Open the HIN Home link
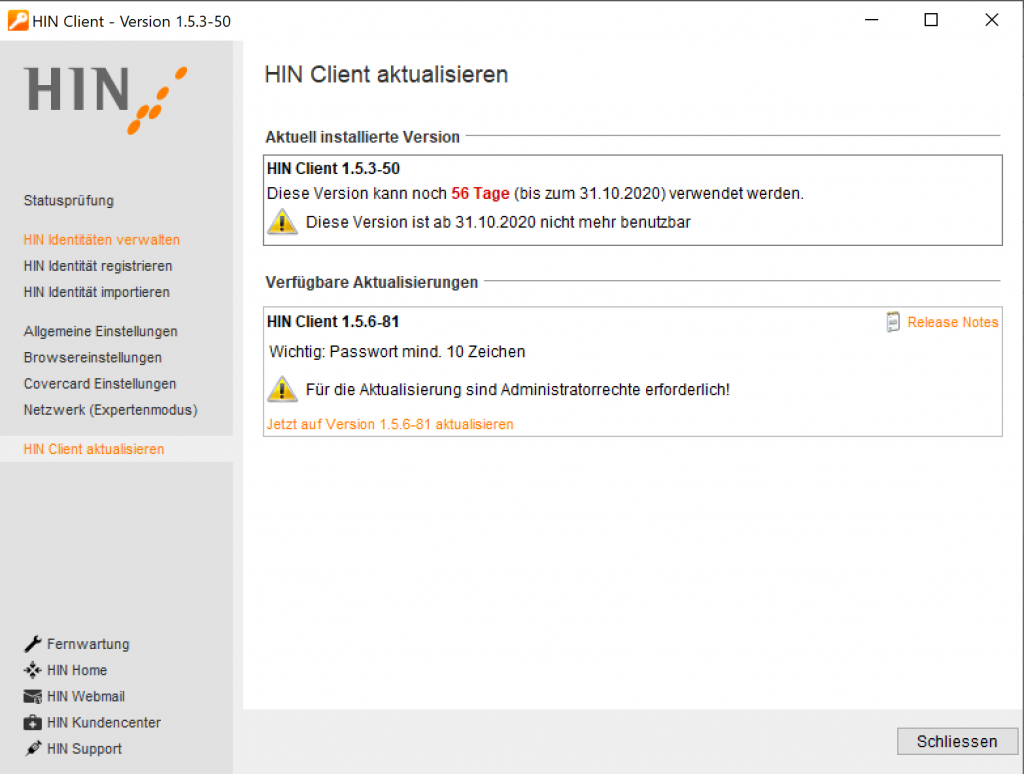This screenshot has width=1024, height=774. click(x=77, y=670)
